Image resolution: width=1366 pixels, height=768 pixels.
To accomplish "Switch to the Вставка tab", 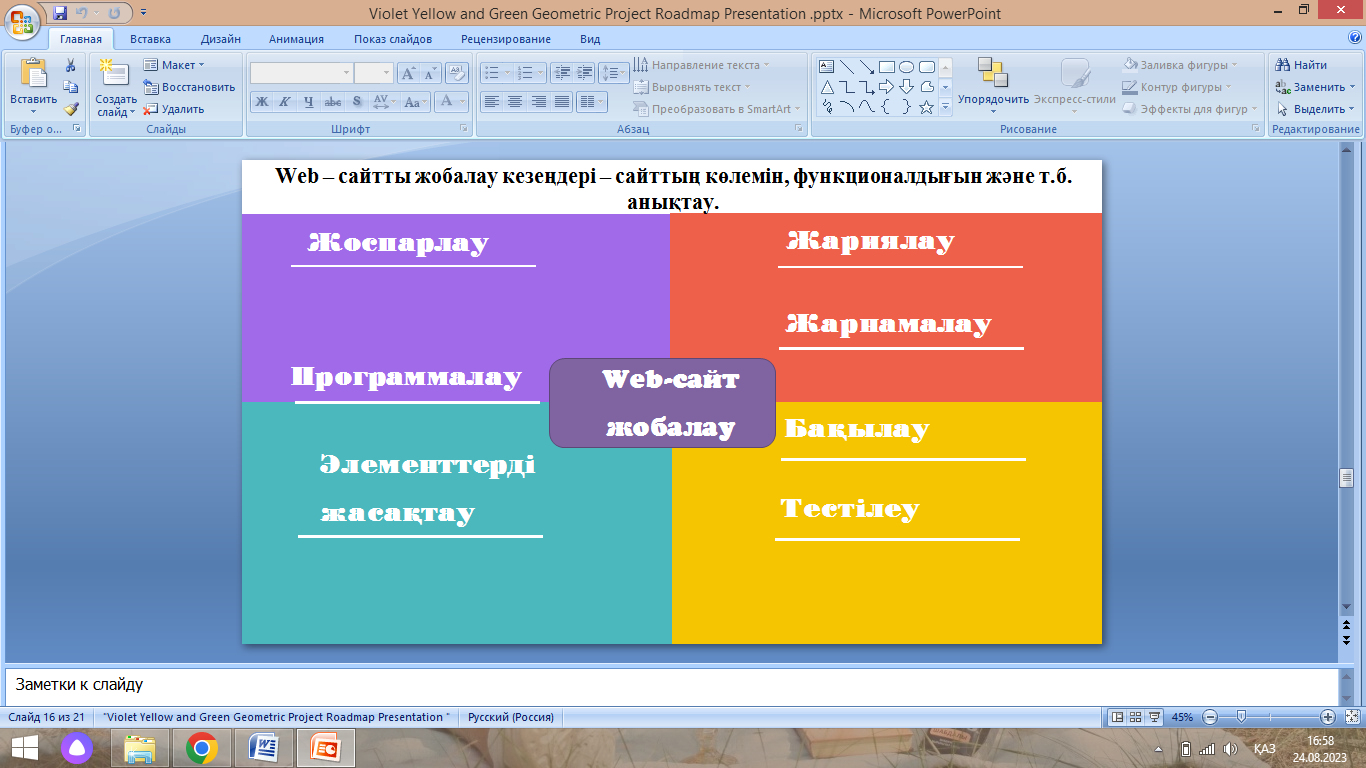I will coord(150,39).
